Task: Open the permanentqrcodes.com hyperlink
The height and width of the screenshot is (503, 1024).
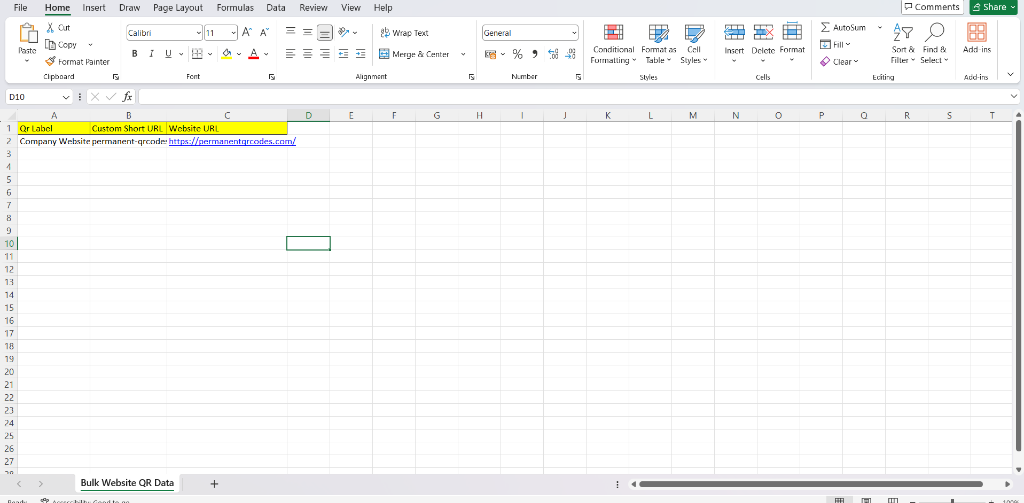Action: [x=232, y=141]
